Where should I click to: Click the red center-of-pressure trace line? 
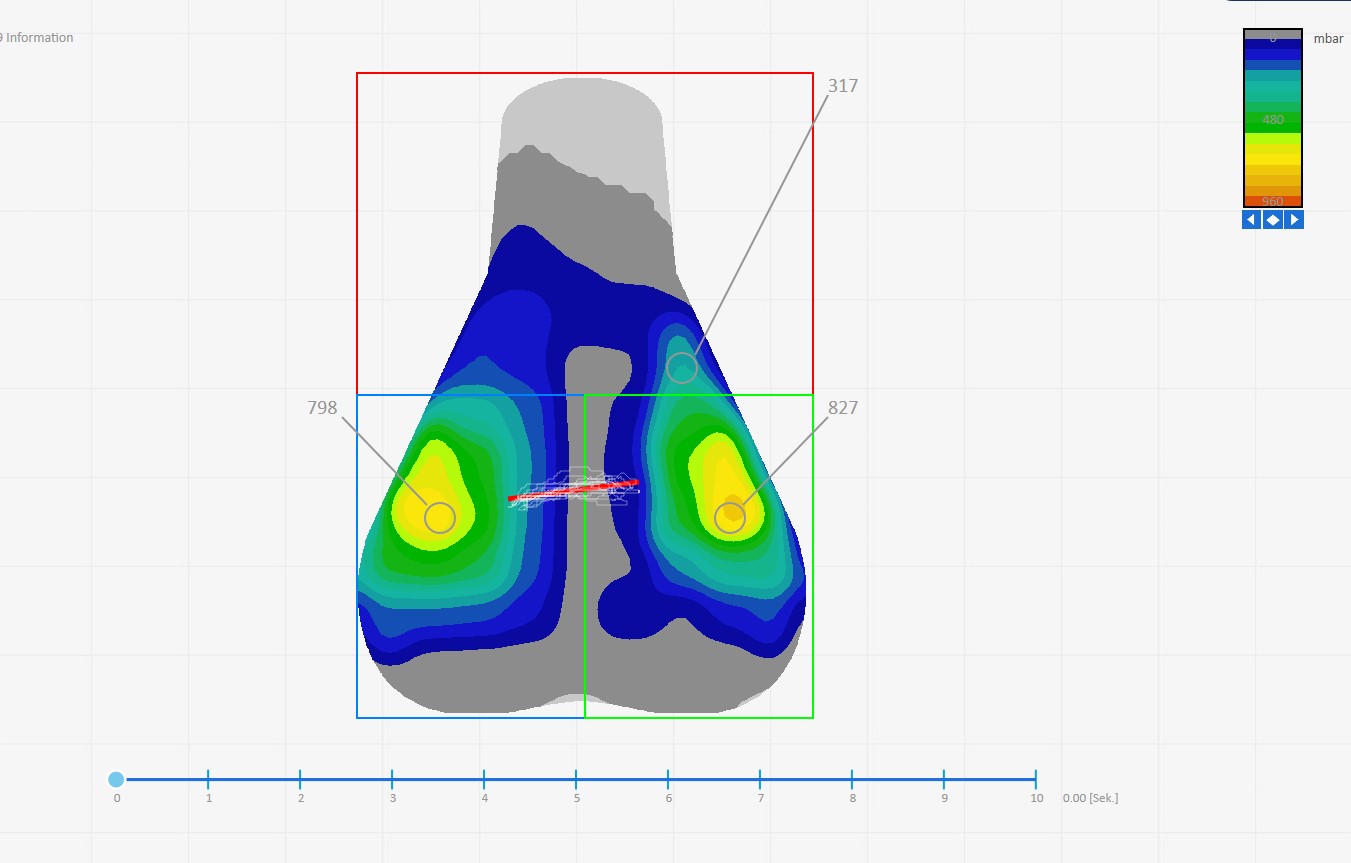573,490
